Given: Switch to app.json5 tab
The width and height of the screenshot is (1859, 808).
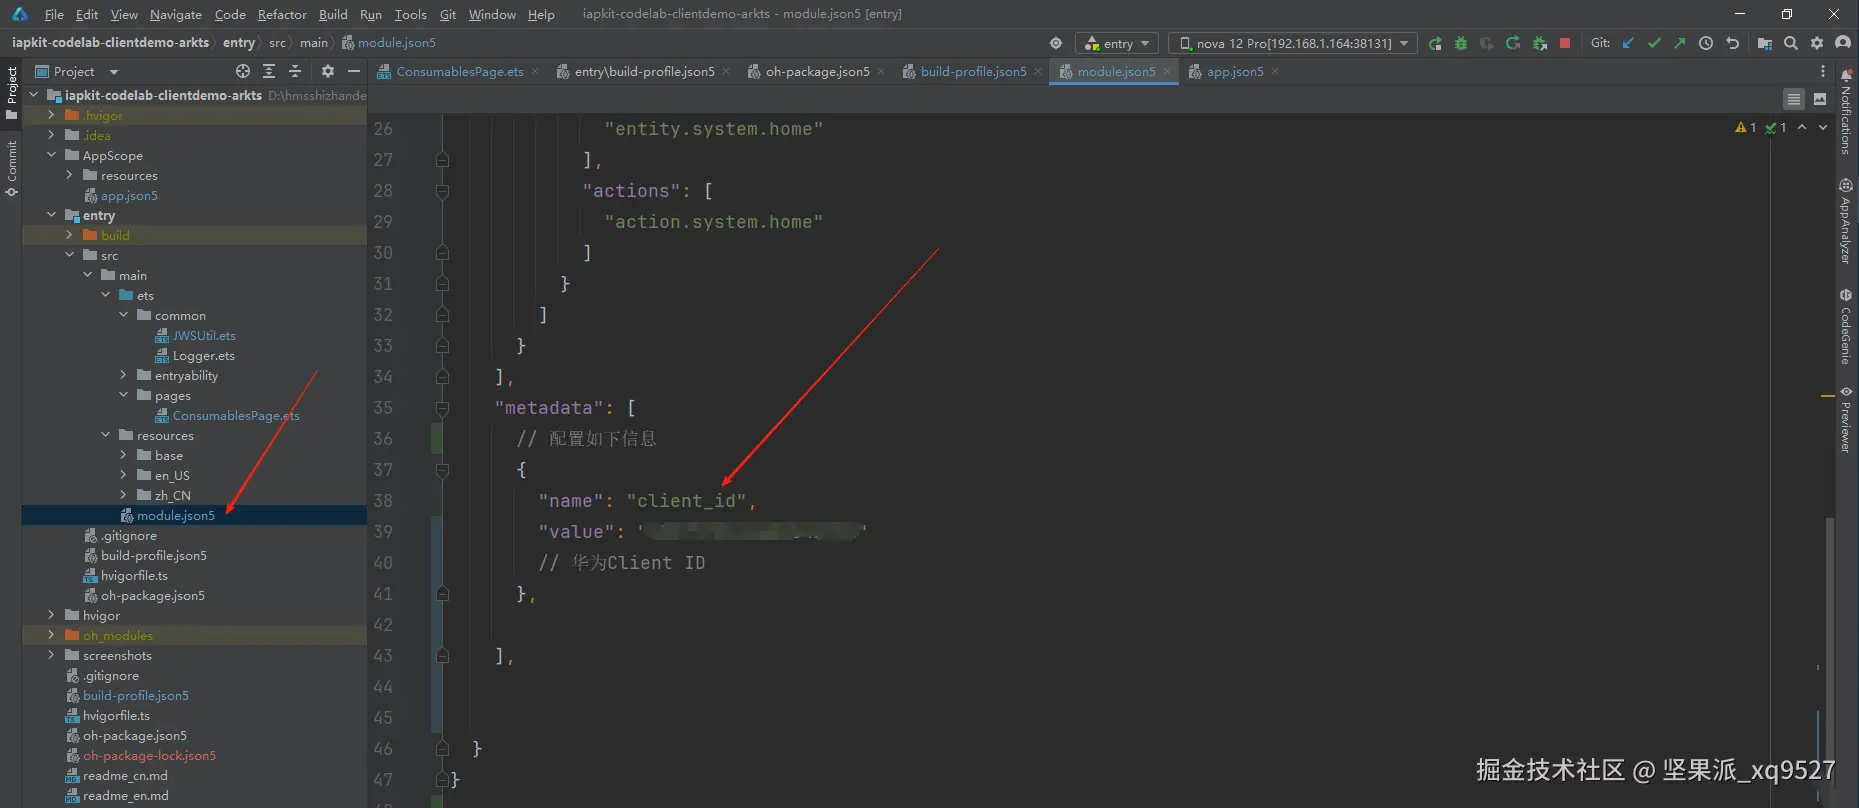Looking at the screenshot, I should coord(1234,71).
